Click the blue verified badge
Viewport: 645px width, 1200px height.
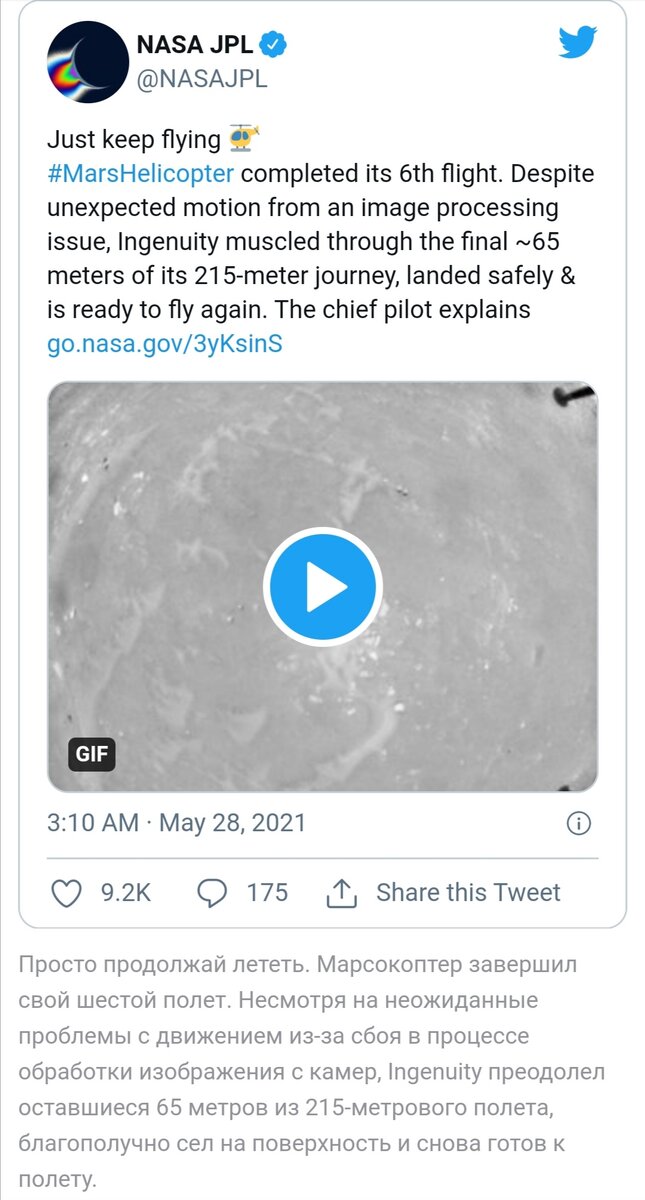coord(274,44)
